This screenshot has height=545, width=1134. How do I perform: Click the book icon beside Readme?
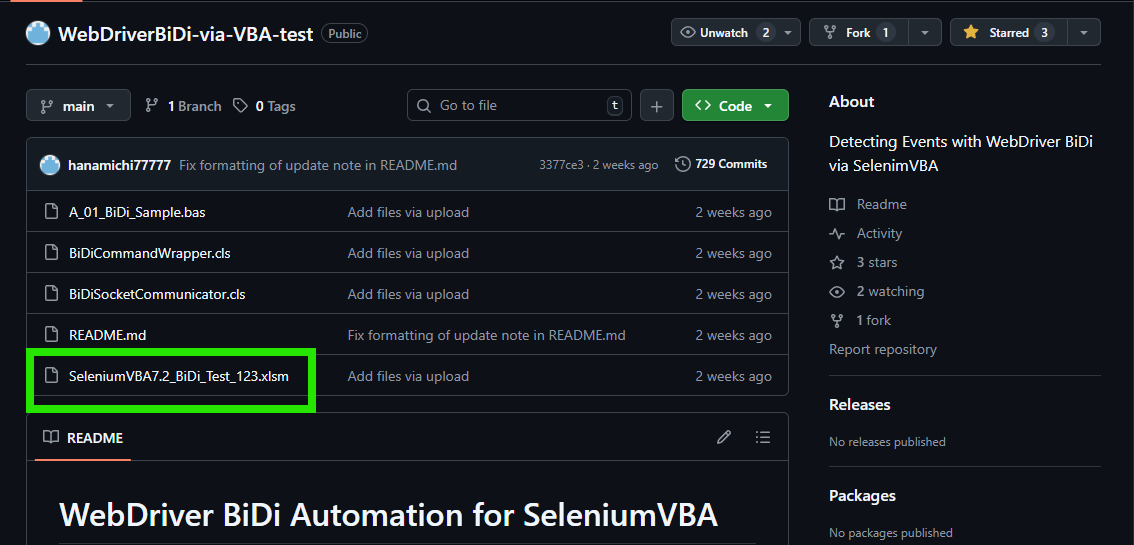point(837,205)
